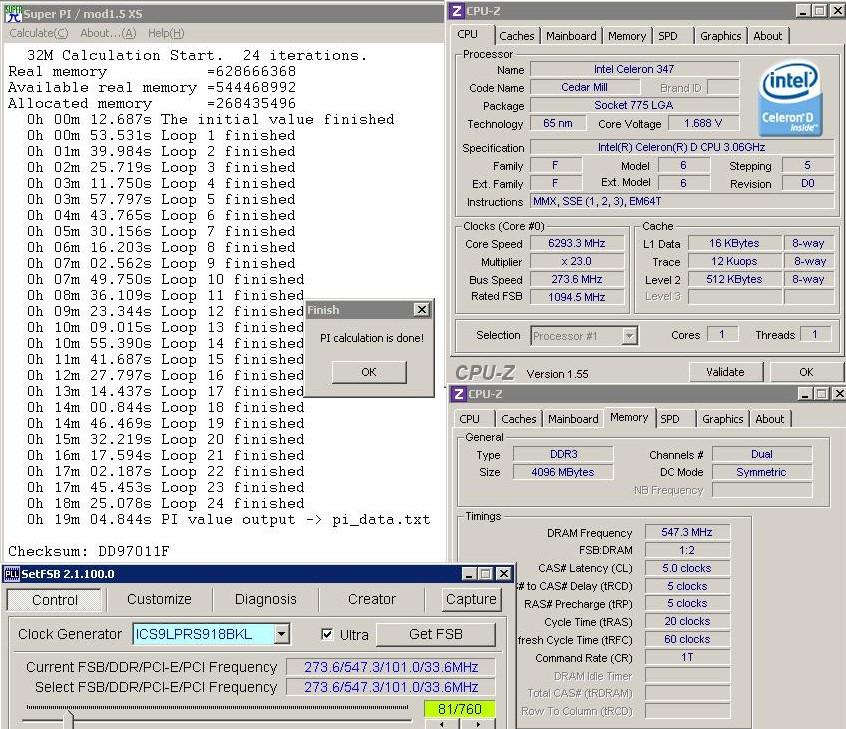Open the About menu in Super PI
846x729 pixels.
108,33
